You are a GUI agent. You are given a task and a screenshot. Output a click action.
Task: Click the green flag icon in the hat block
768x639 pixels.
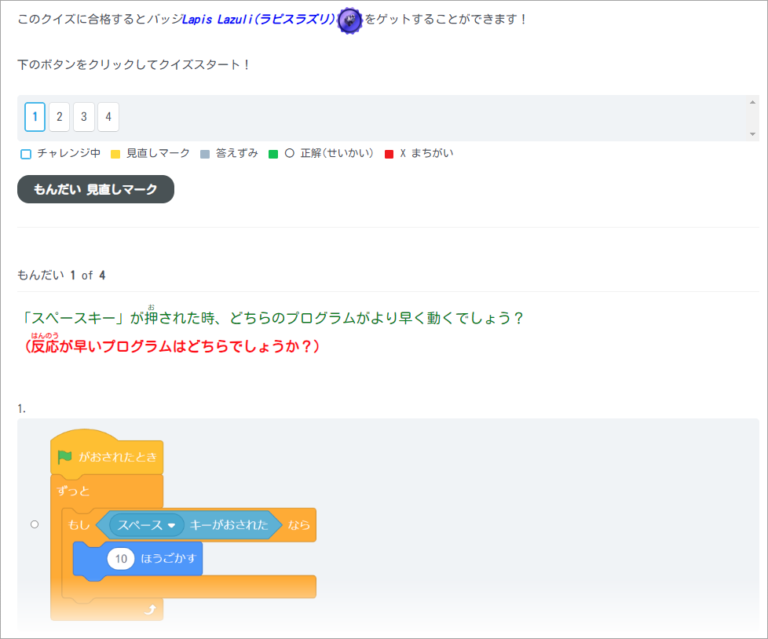tap(65, 457)
